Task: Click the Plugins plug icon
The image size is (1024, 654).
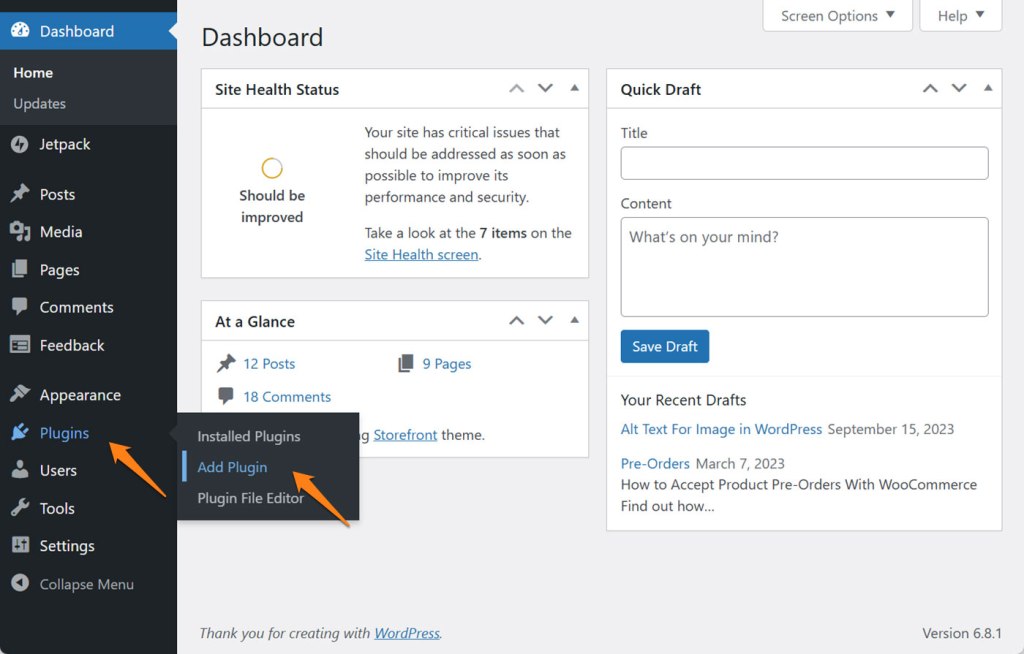Action: (20, 432)
